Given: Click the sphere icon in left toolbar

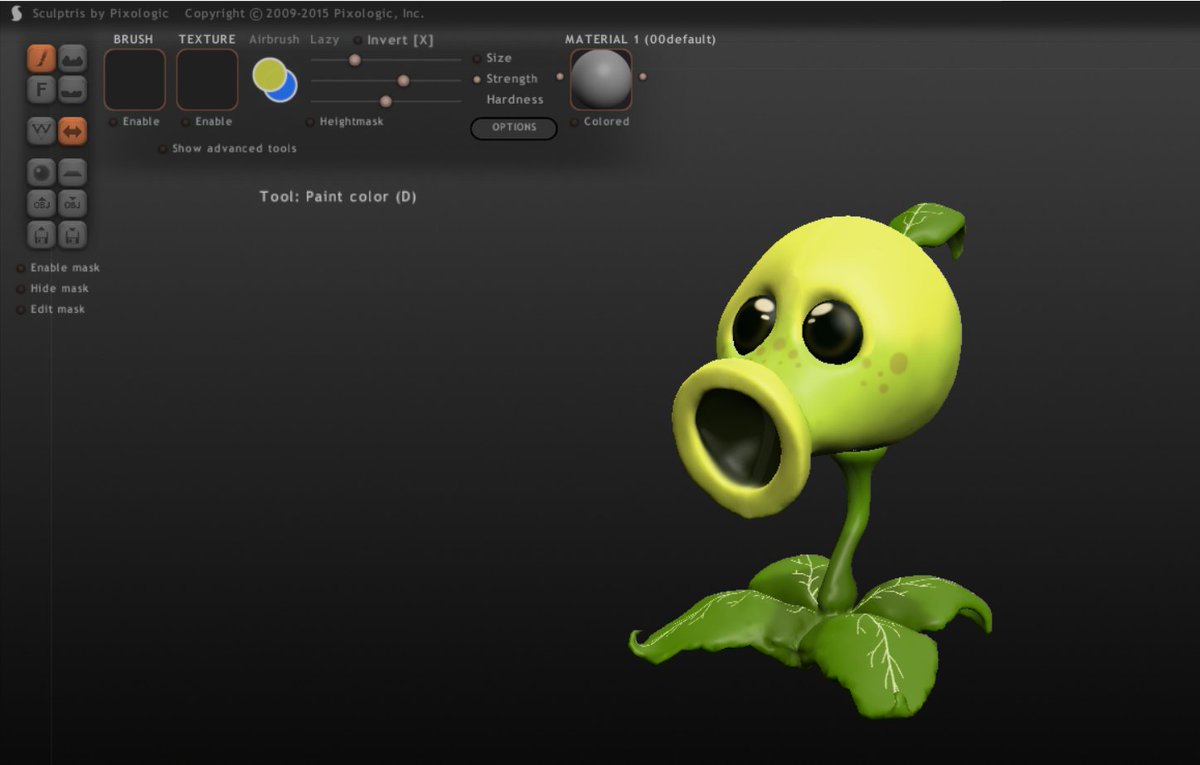Looking at the screenshot, I should (41, 172).
